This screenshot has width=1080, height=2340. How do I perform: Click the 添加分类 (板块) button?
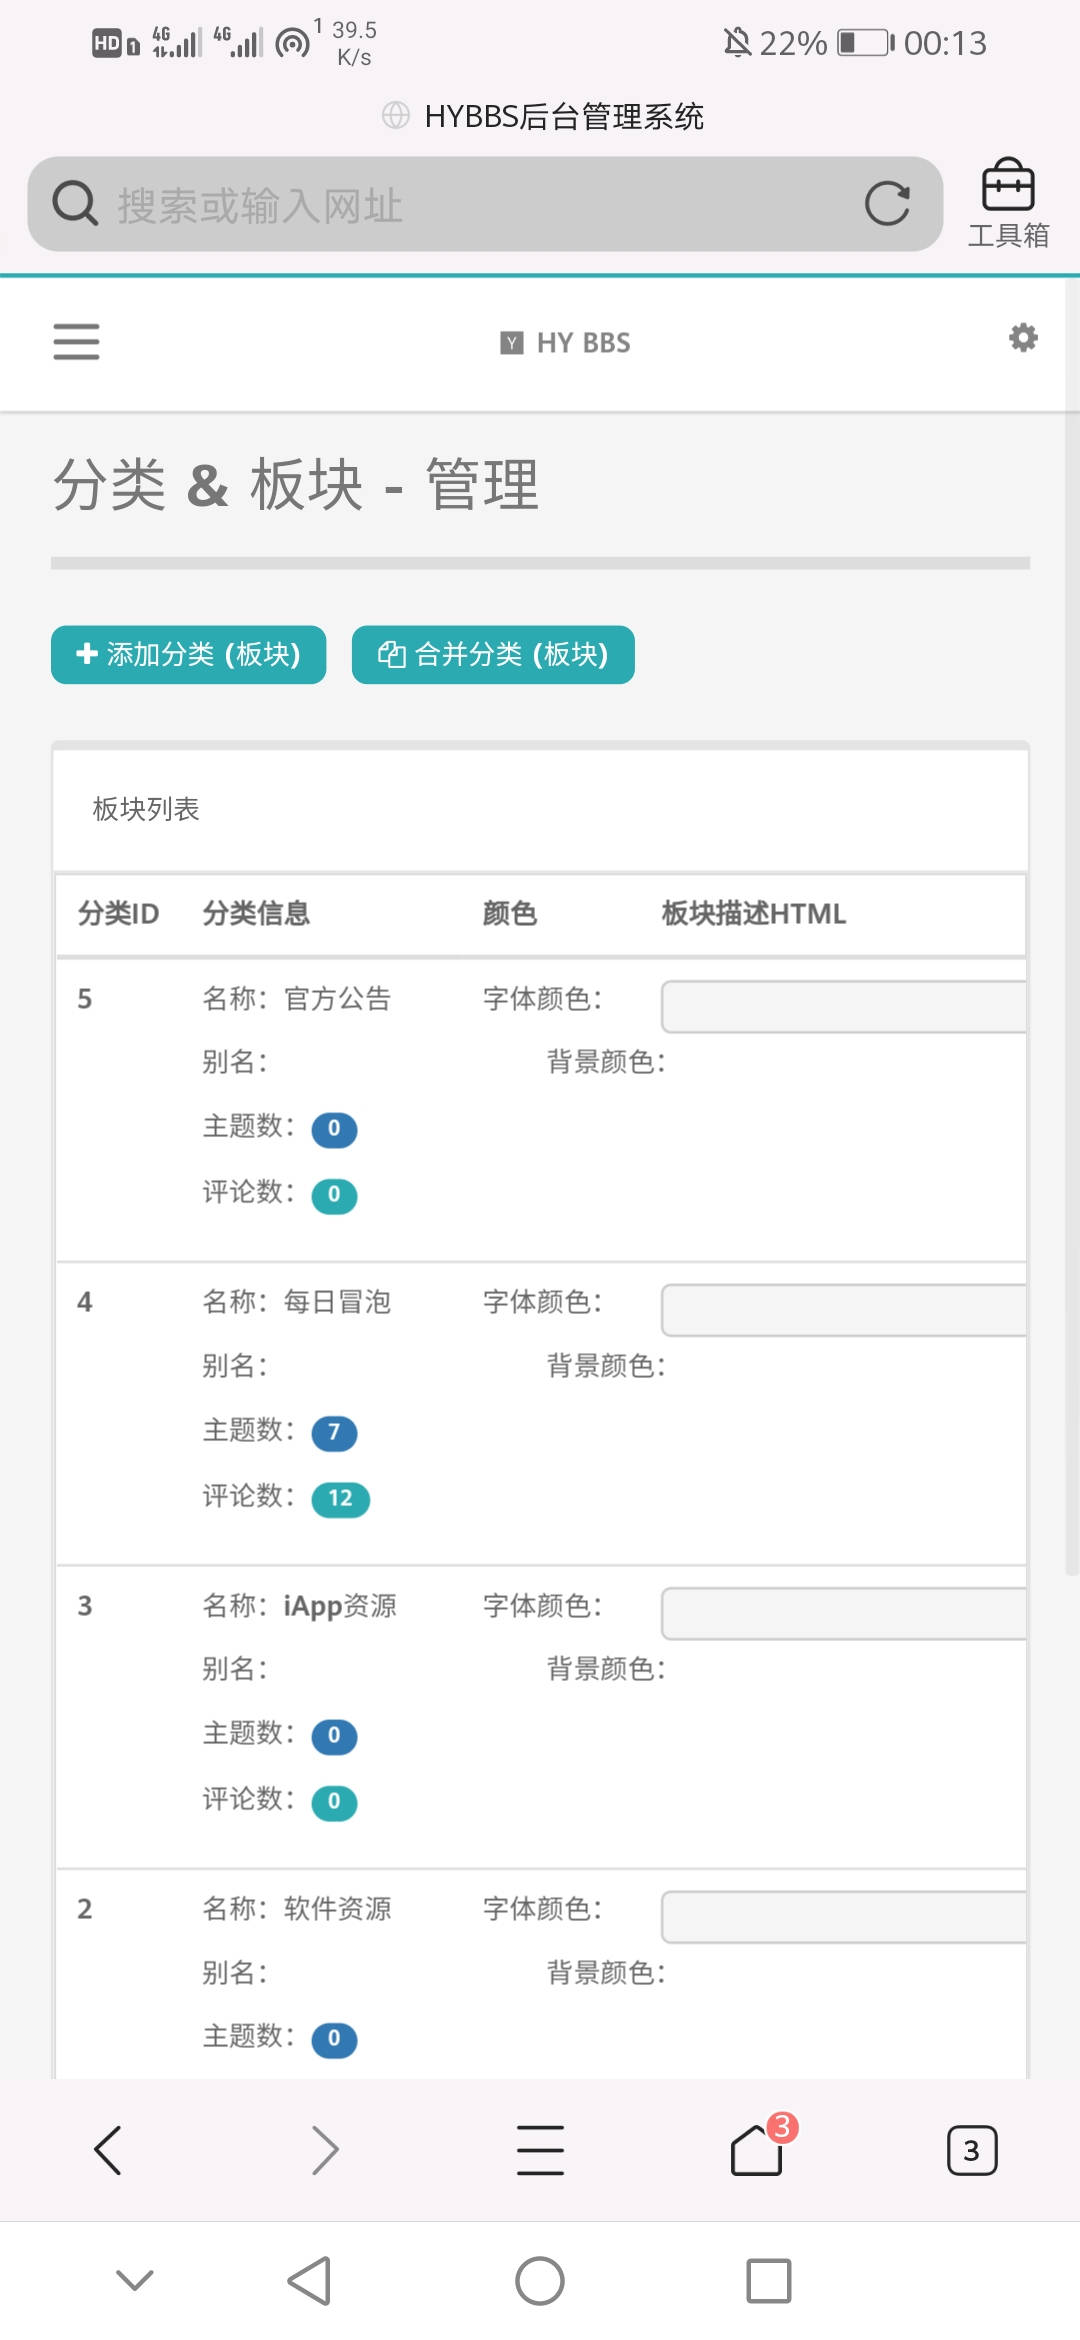(x=188, y=655)
